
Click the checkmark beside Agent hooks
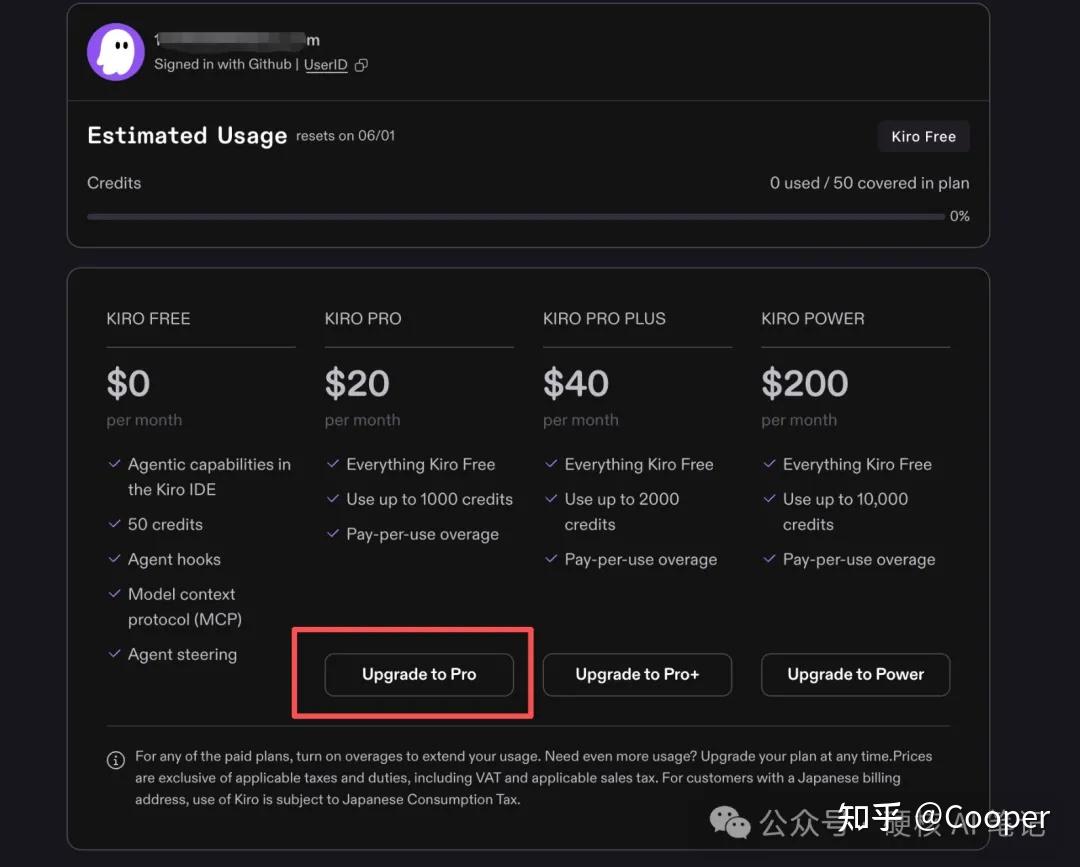coord(114,558)
